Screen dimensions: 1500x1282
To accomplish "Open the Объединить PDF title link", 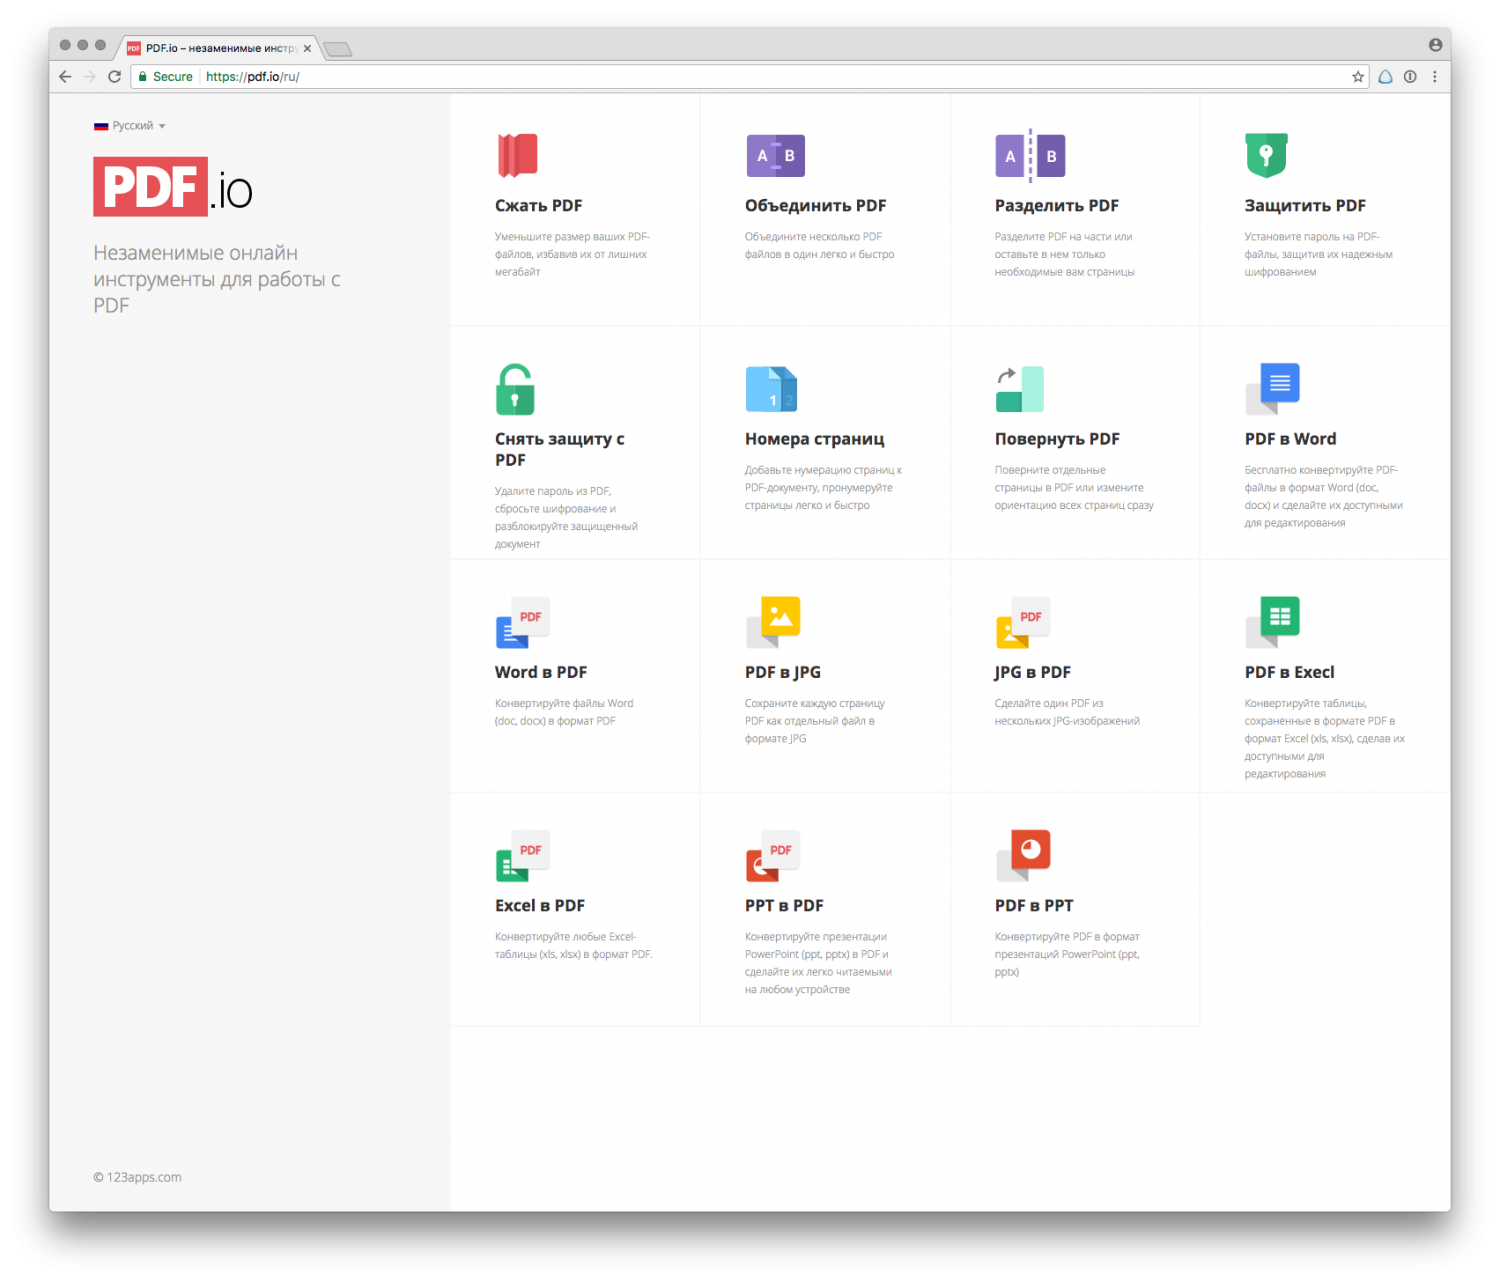I will (x=816, y=206).
